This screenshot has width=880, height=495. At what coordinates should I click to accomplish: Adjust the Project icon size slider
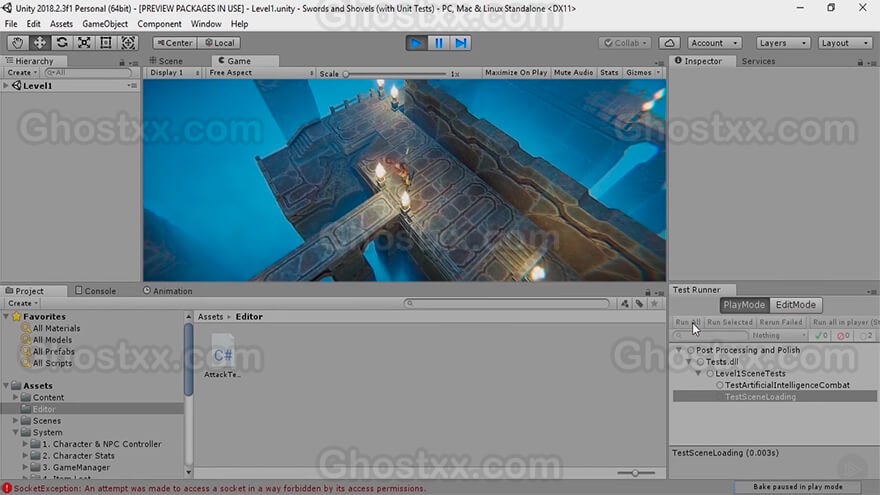point(635,473)
